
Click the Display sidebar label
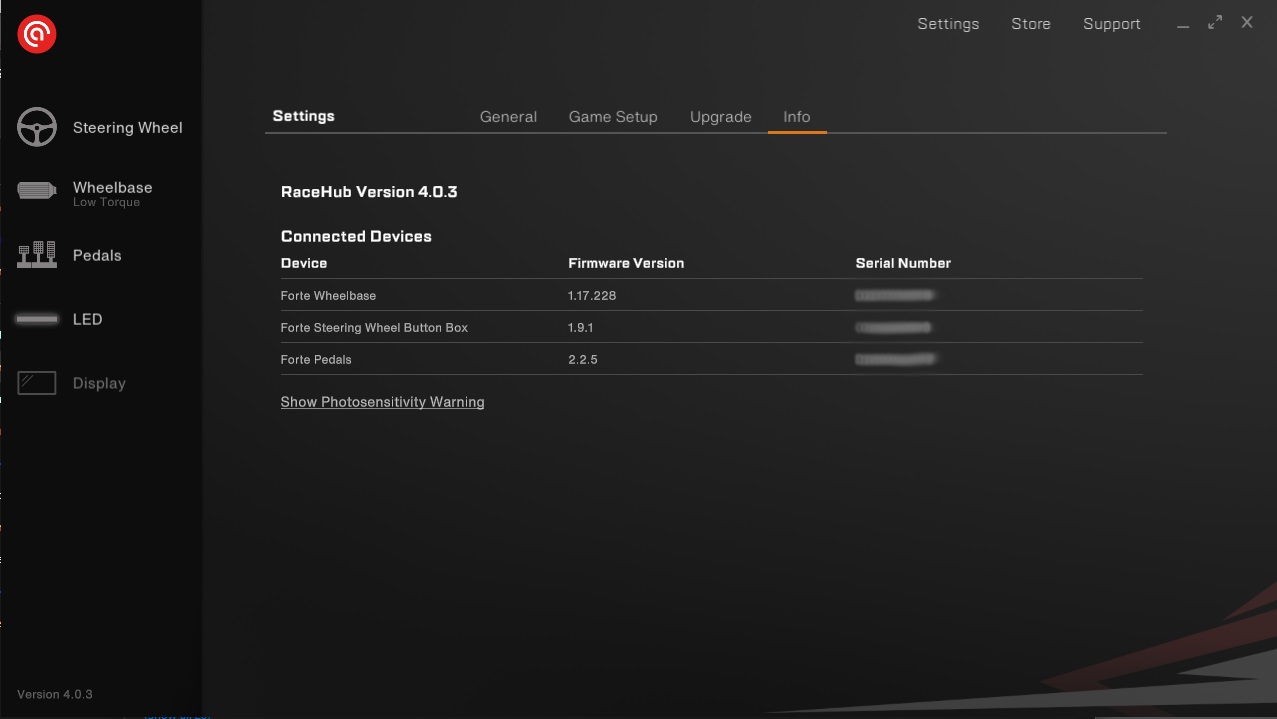(99, 383)
